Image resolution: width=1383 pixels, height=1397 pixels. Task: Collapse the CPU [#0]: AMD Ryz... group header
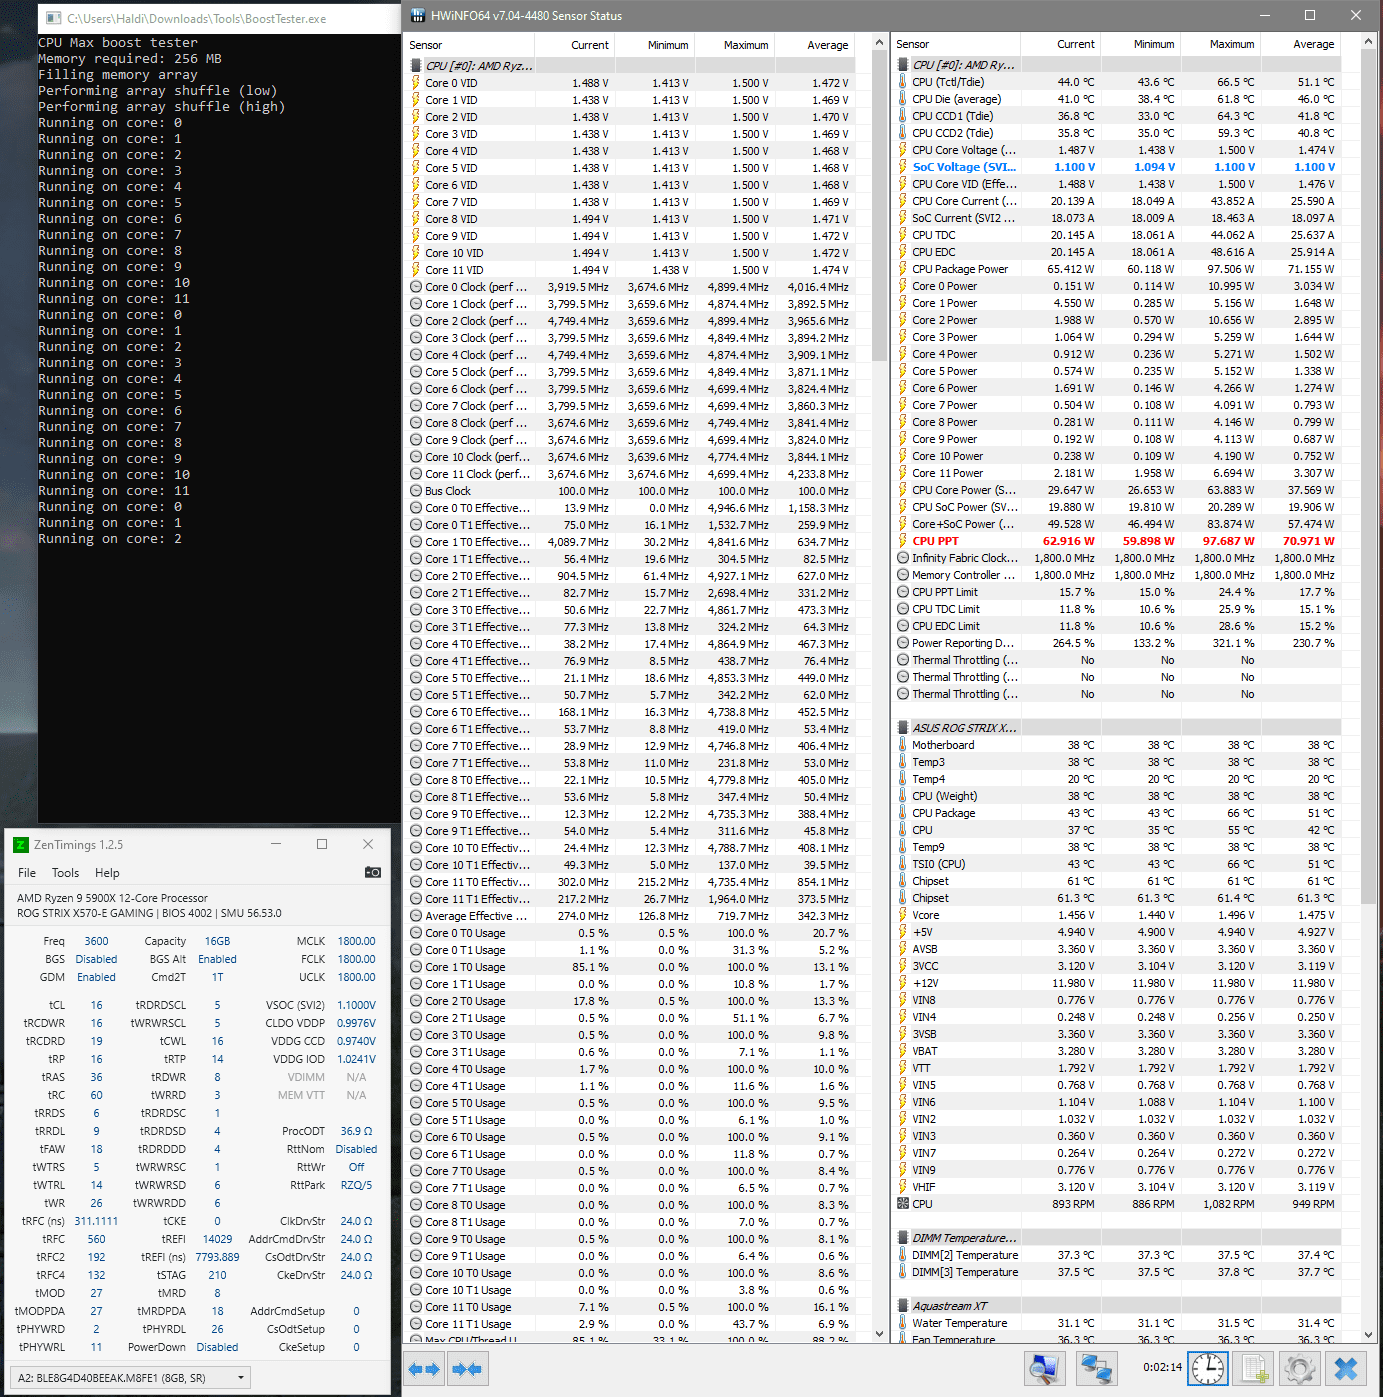click(471, 66)
